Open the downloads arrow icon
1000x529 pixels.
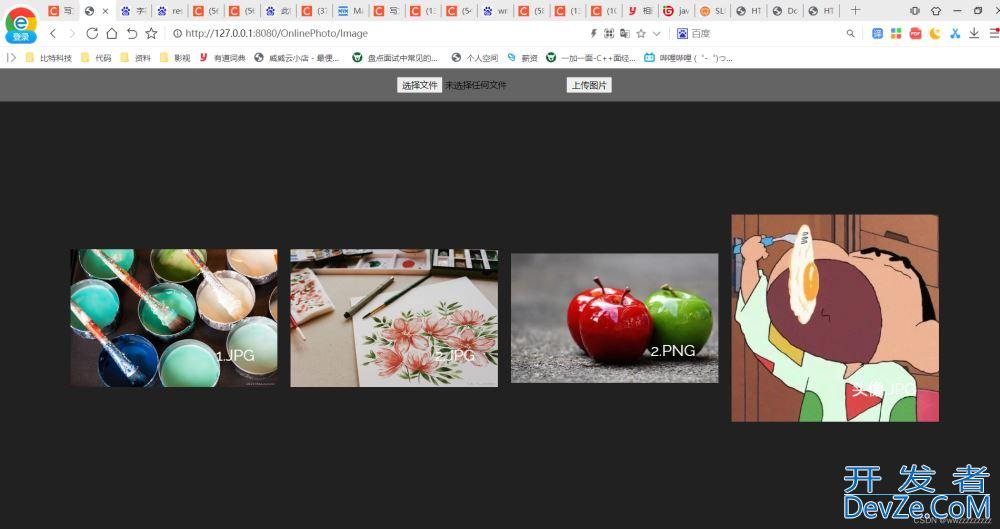(x=974, y=33)
